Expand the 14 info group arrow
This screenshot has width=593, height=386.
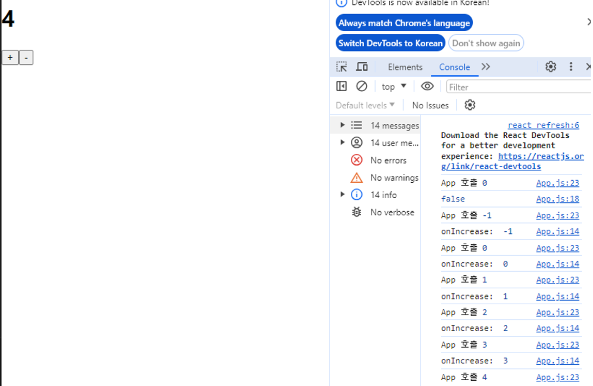click(x=342, y=195)
